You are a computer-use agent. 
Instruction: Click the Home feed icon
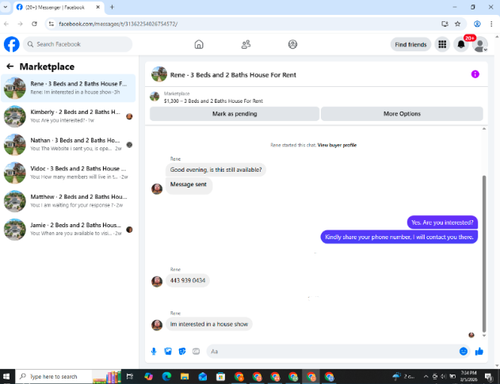(199, 44)
